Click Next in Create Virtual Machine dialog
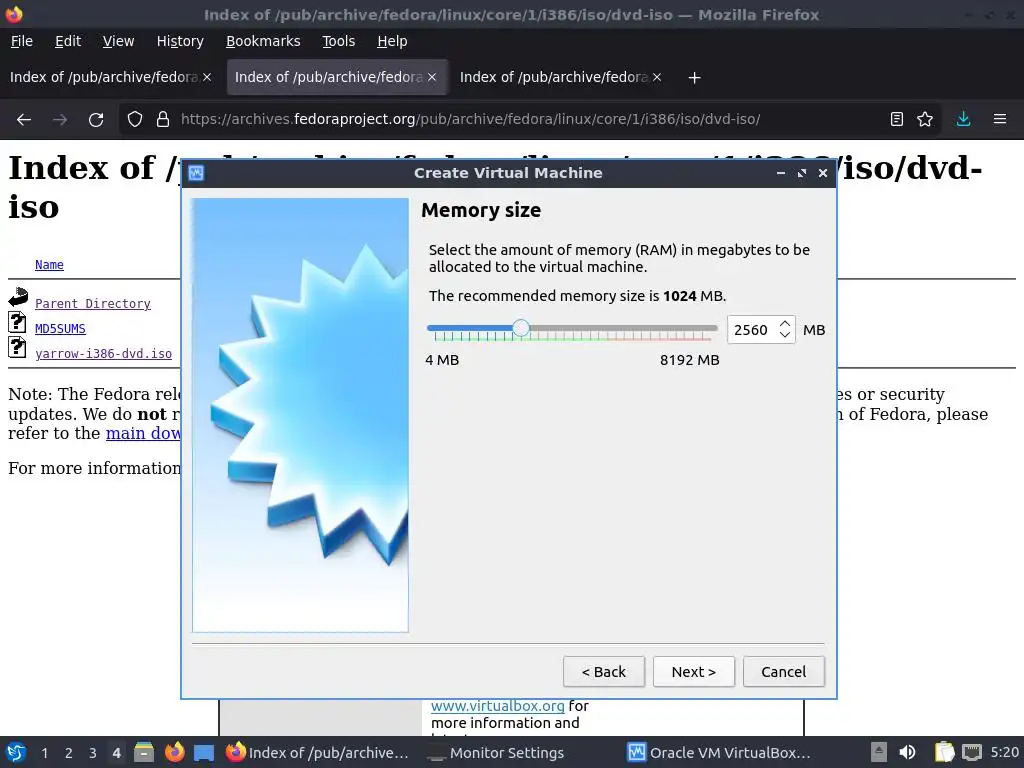Viewport: 1024px width, 768px height. tap(694, 672)
